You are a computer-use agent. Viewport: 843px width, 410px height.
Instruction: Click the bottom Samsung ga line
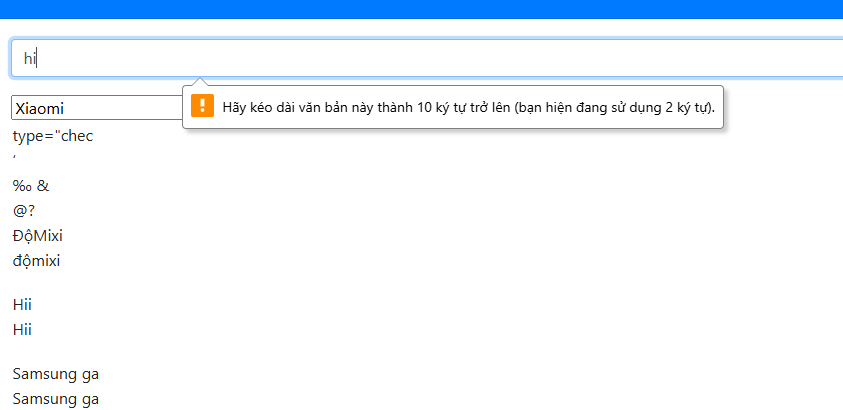[56, 399]
